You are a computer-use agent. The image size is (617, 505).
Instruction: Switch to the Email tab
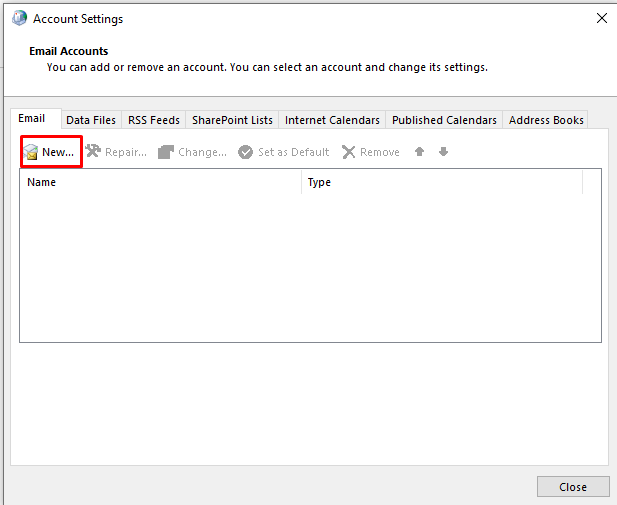coord(32,119)
